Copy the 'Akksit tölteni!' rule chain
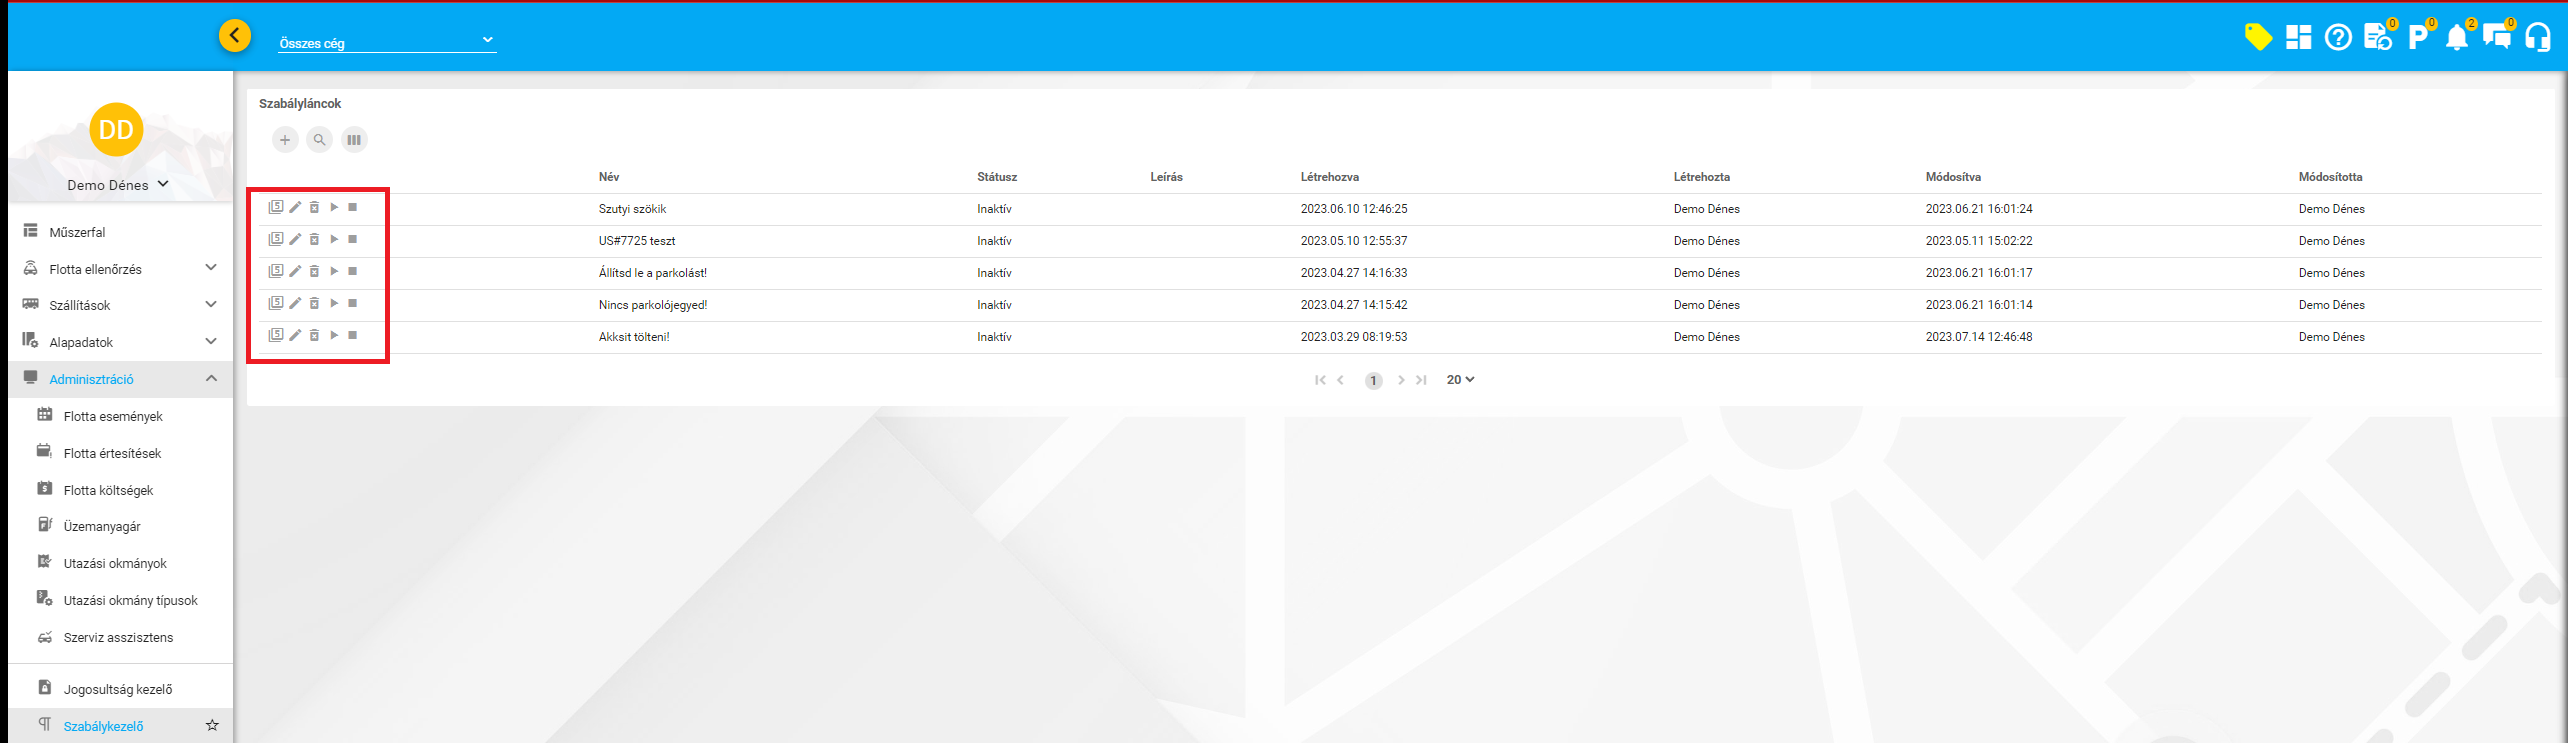 coord(276,336)
